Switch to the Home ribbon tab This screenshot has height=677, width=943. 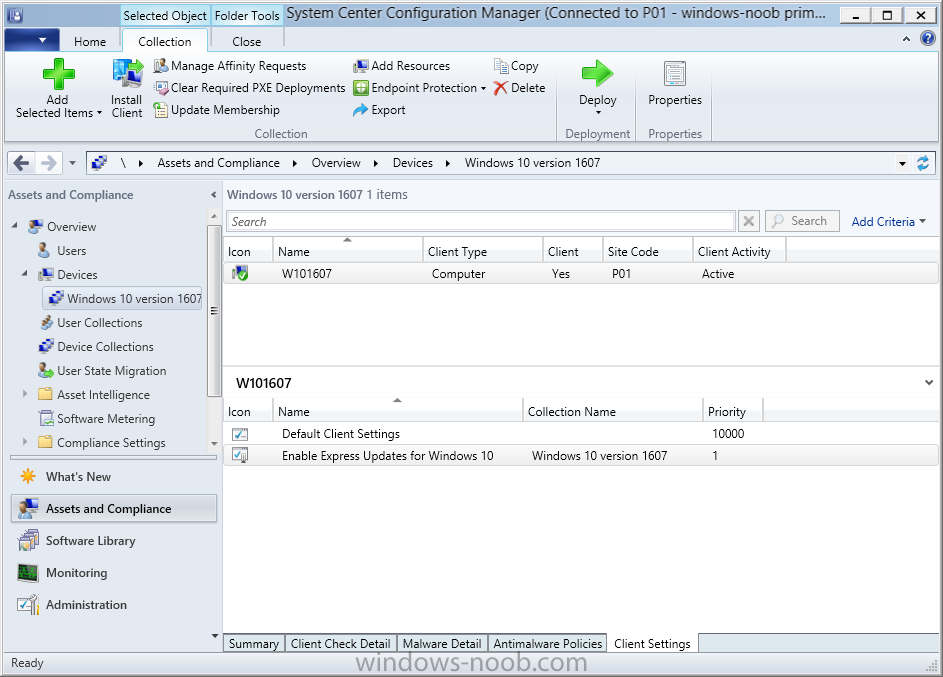point(90,41)
